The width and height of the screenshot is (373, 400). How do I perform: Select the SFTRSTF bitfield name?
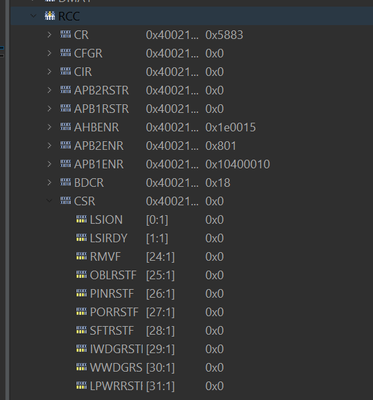(112, 331)
